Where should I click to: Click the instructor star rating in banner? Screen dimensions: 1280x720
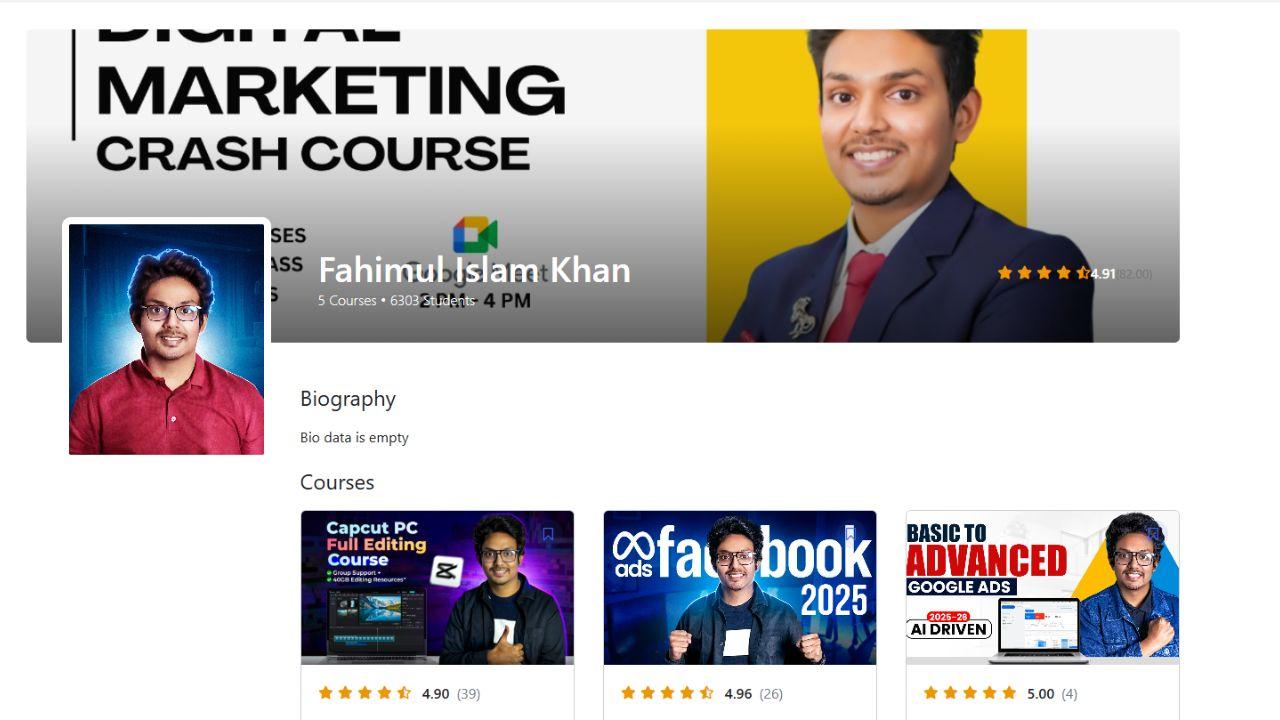tap(1043, 273)
